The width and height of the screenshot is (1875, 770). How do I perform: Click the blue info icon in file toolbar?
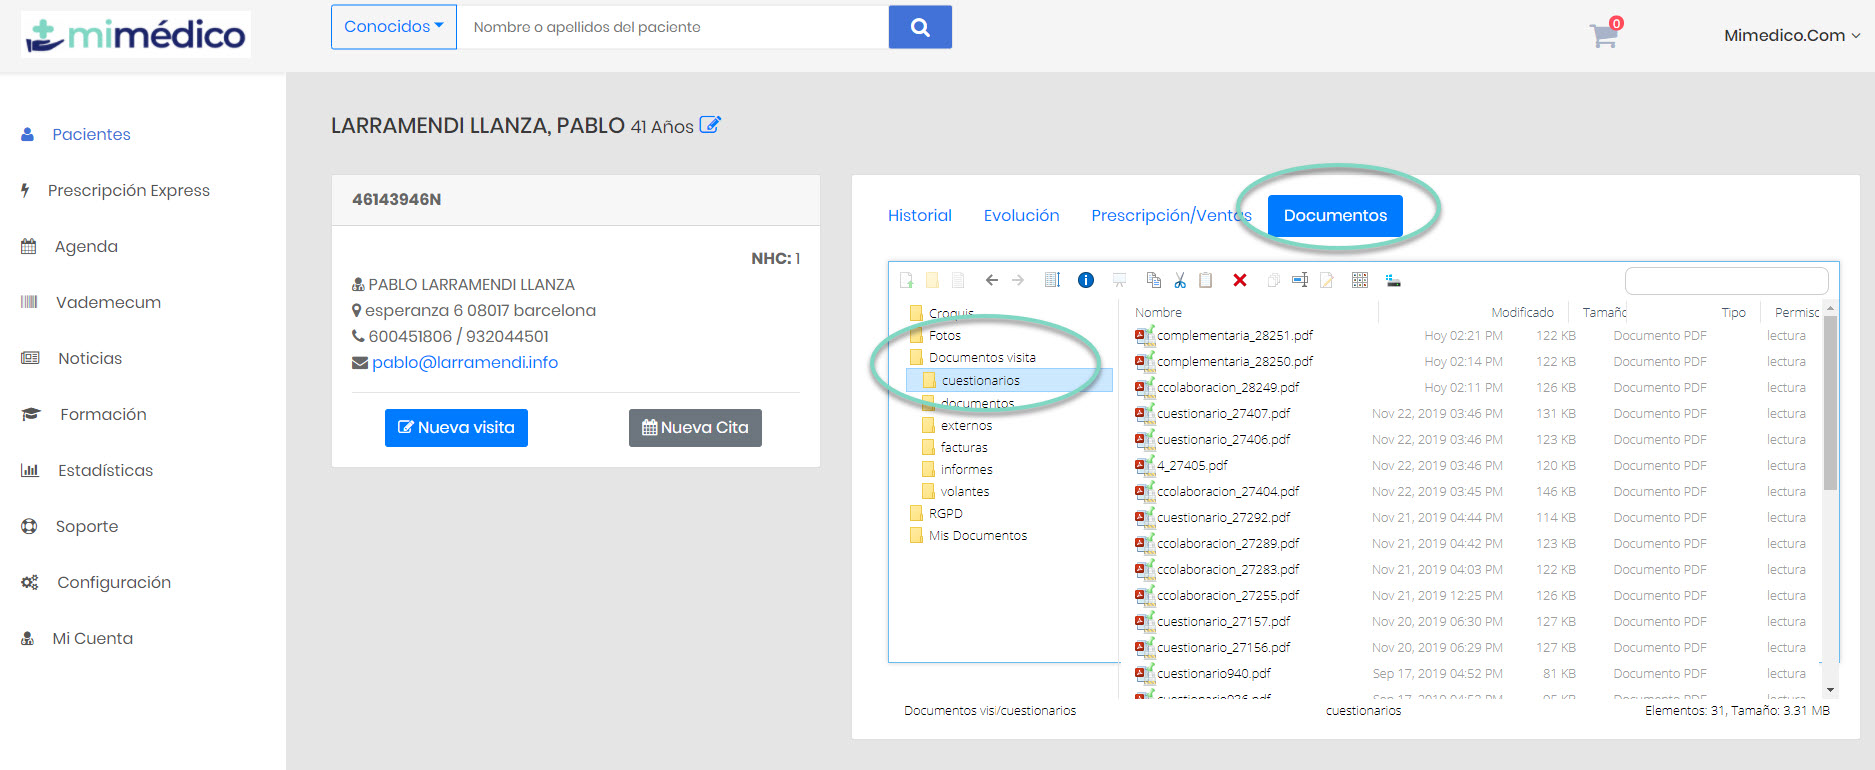tap(1085, 280)
